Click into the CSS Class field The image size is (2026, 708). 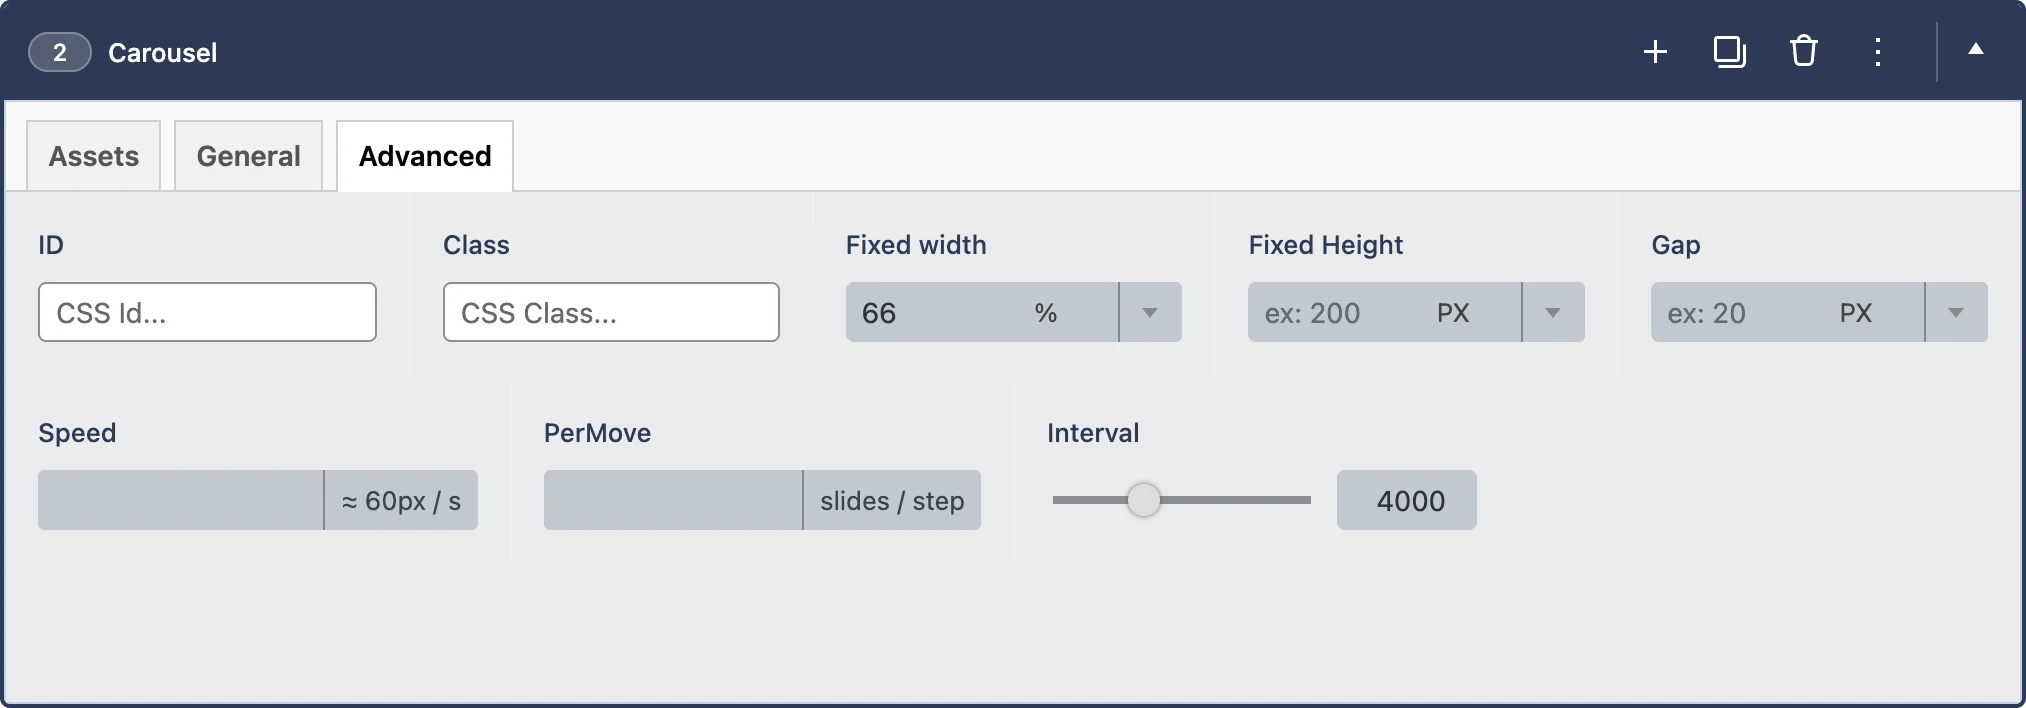611,313
